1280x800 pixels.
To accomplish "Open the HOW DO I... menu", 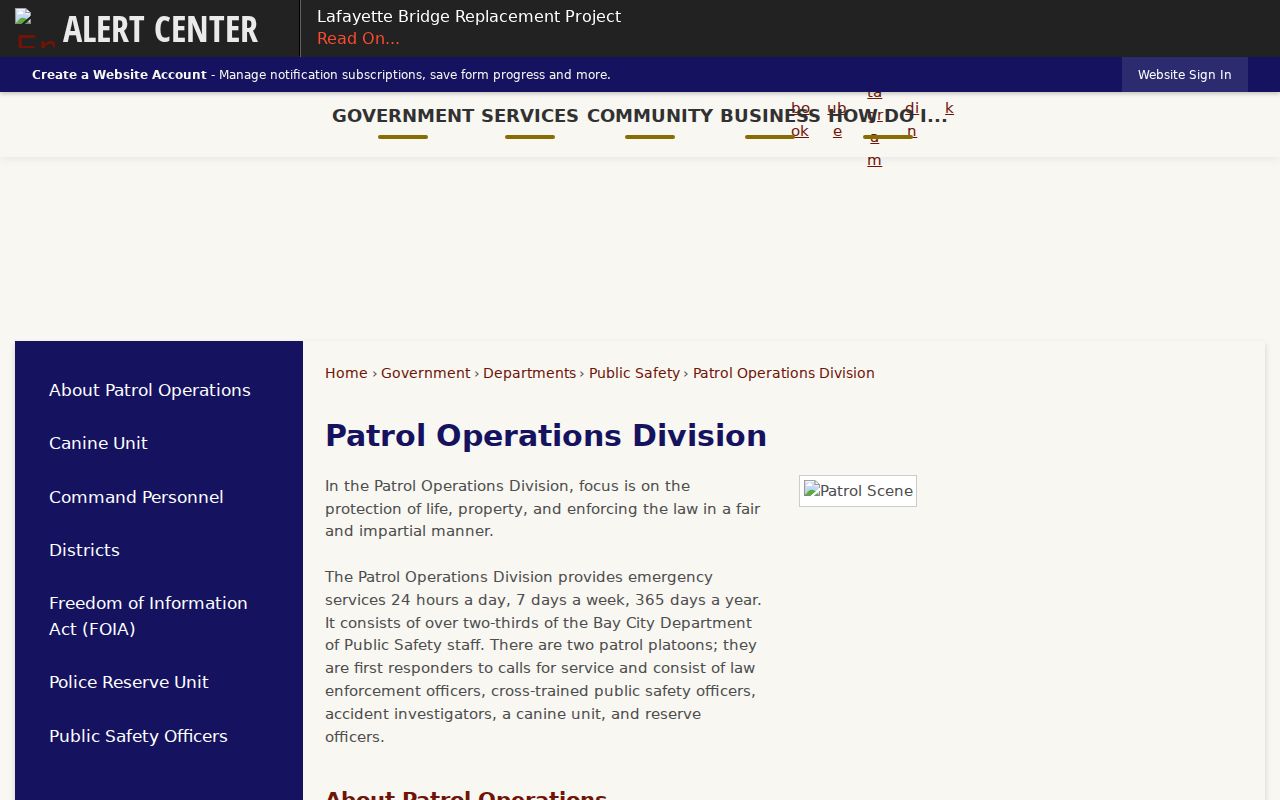I will pyautogui.click(x=888, y=116).
